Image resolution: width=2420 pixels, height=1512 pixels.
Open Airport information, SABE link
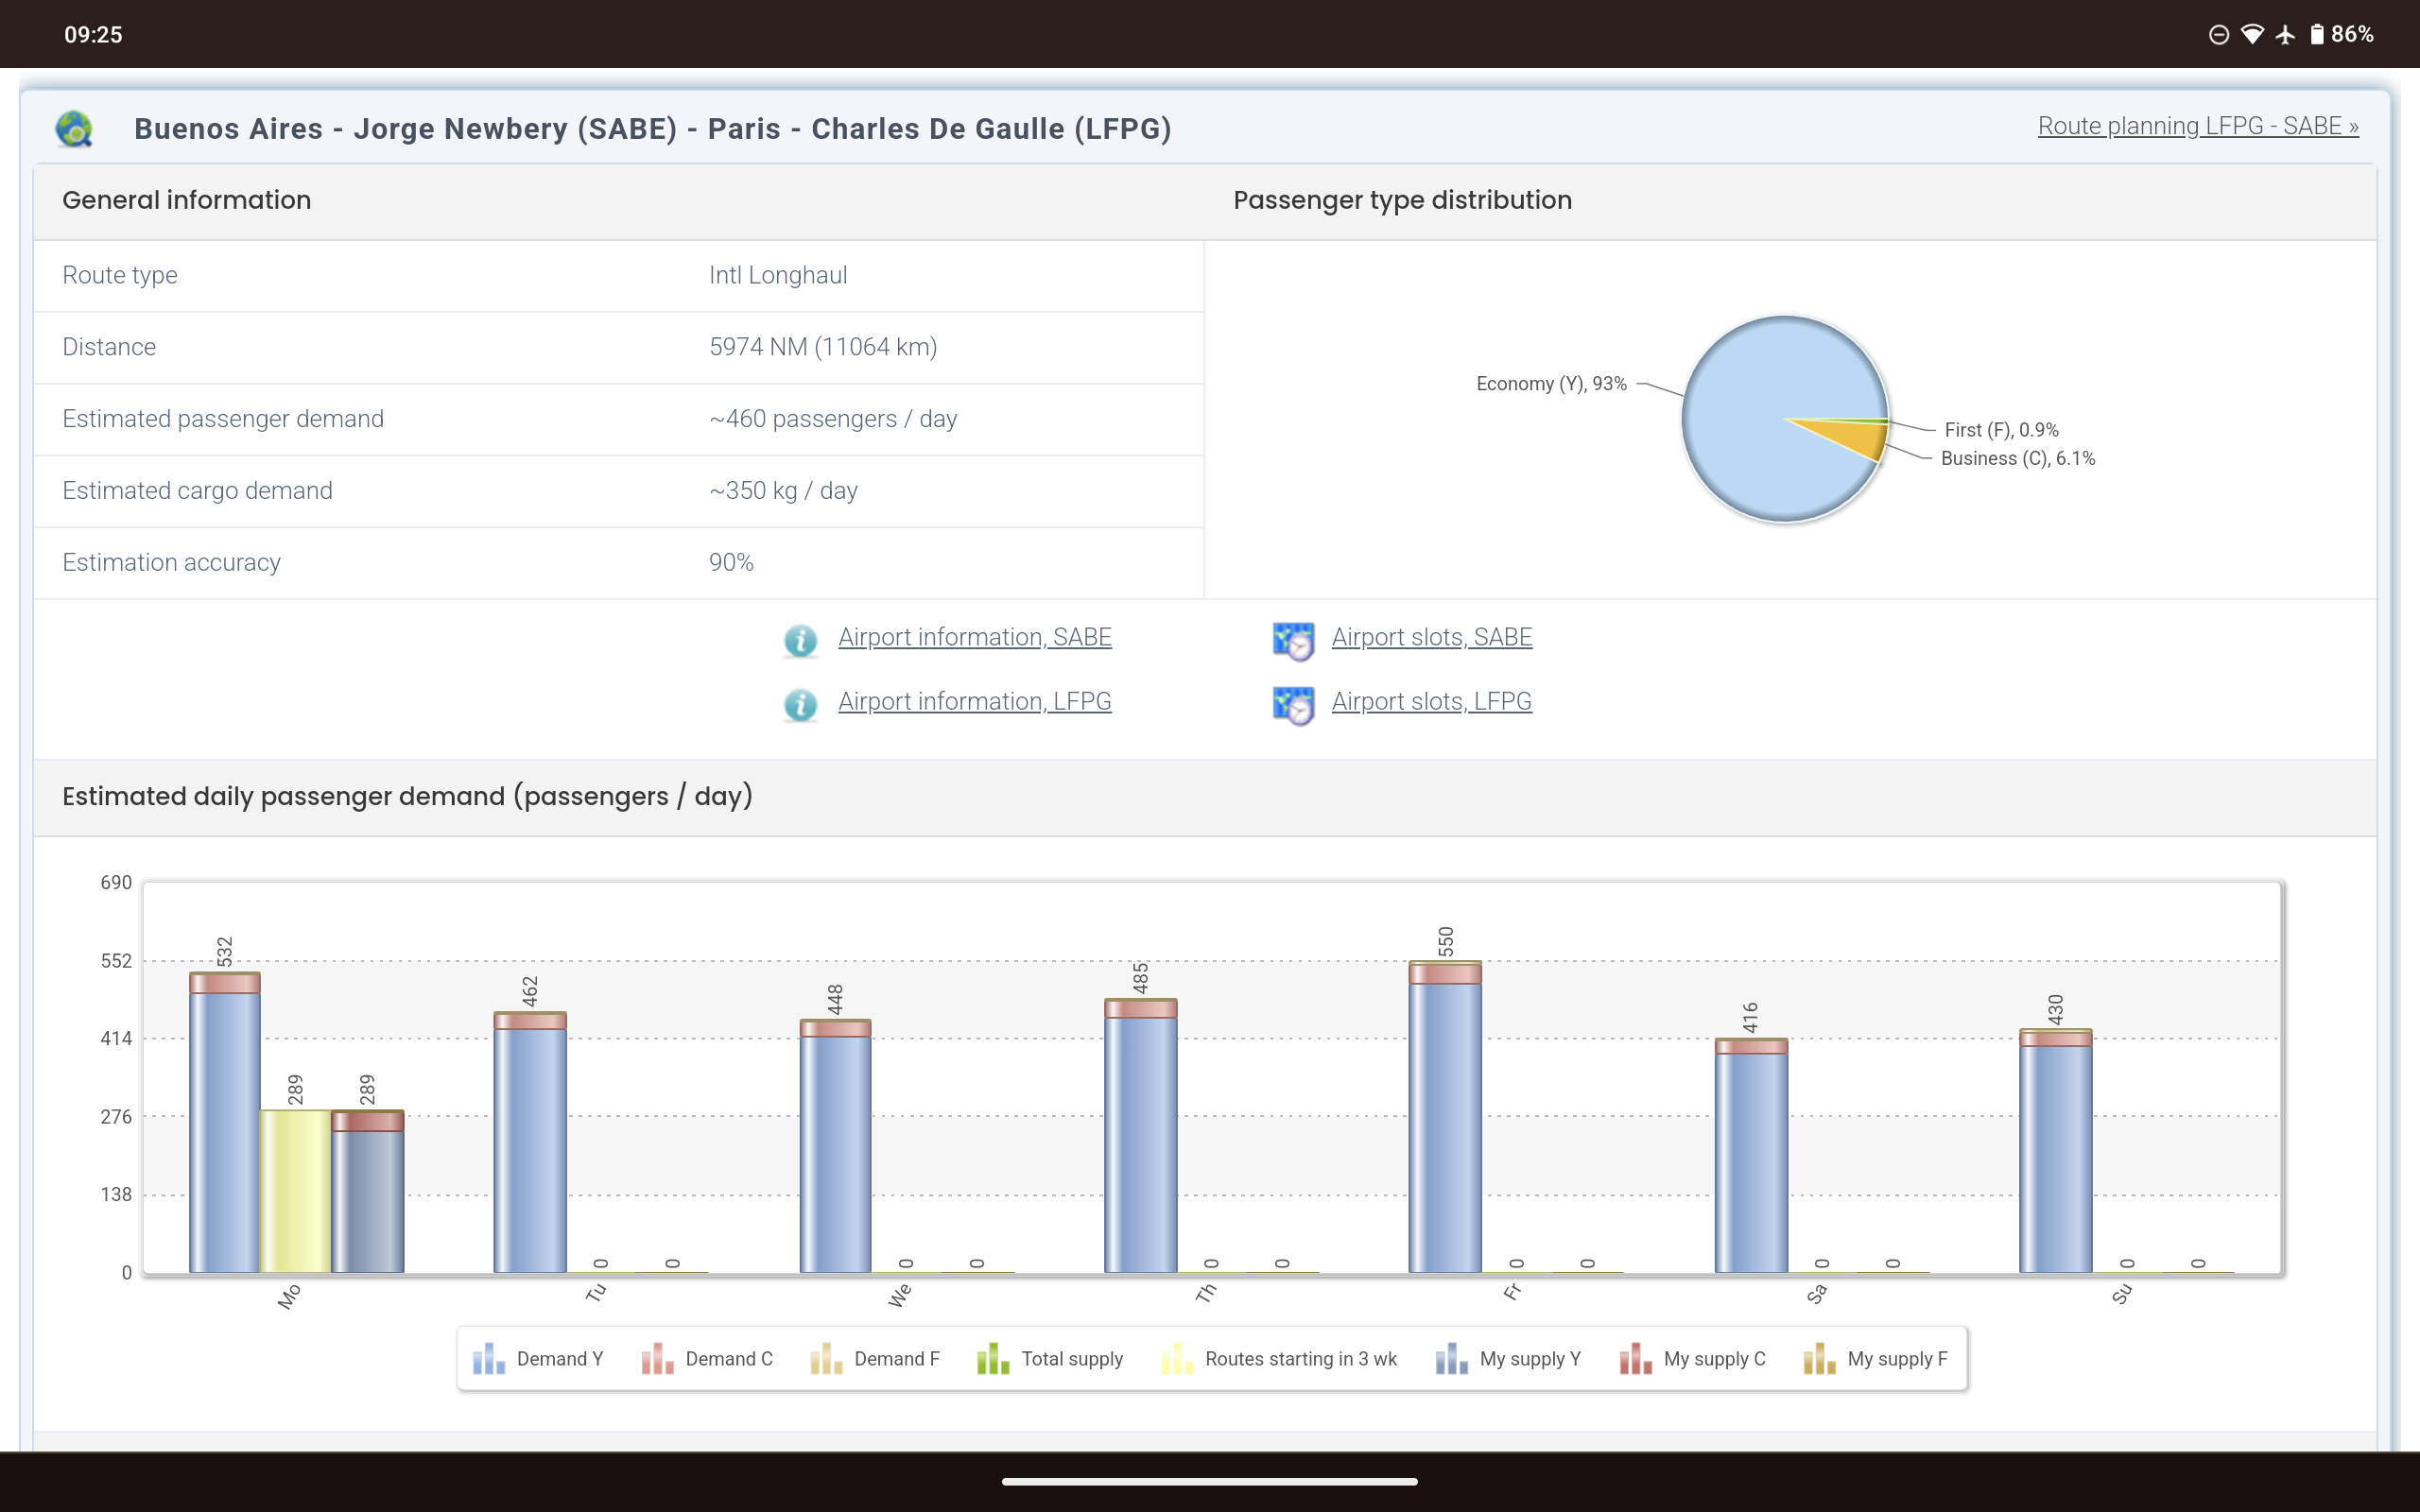(x=975, y=637)
